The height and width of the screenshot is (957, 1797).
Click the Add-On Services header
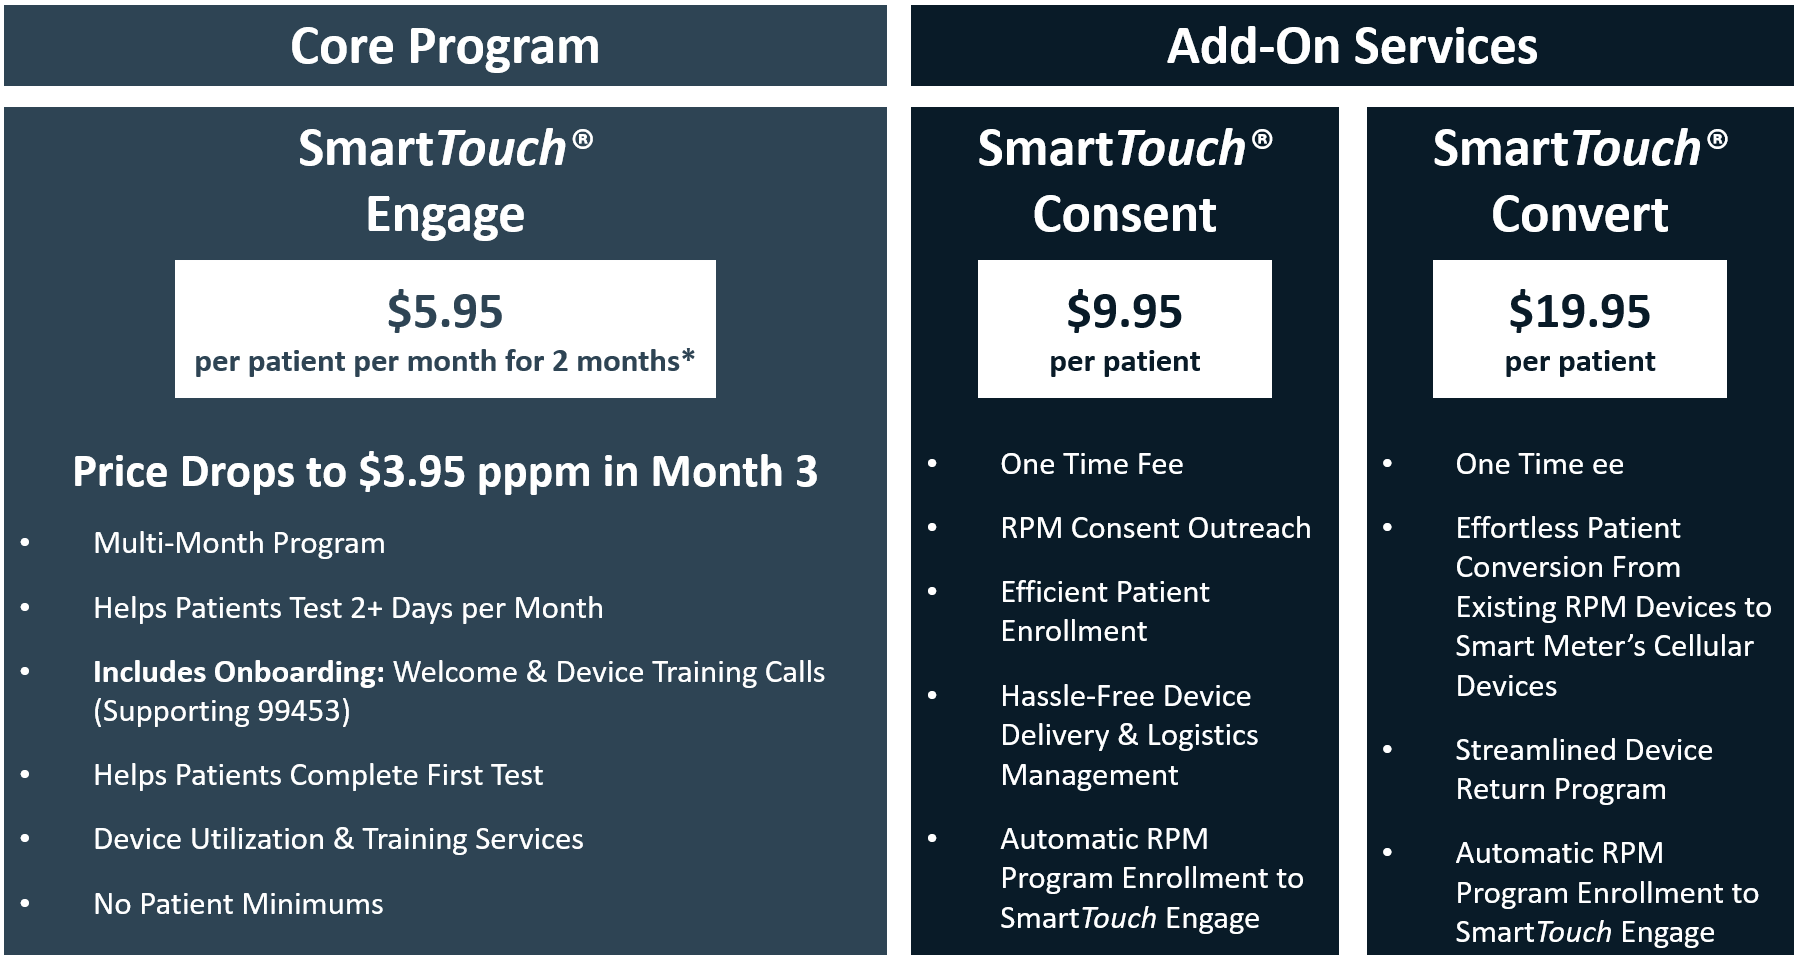coord(1351,47)
